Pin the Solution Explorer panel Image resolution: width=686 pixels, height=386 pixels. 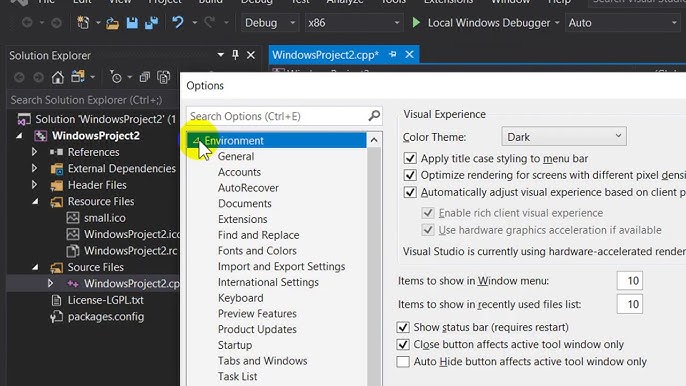pos(235,55)
